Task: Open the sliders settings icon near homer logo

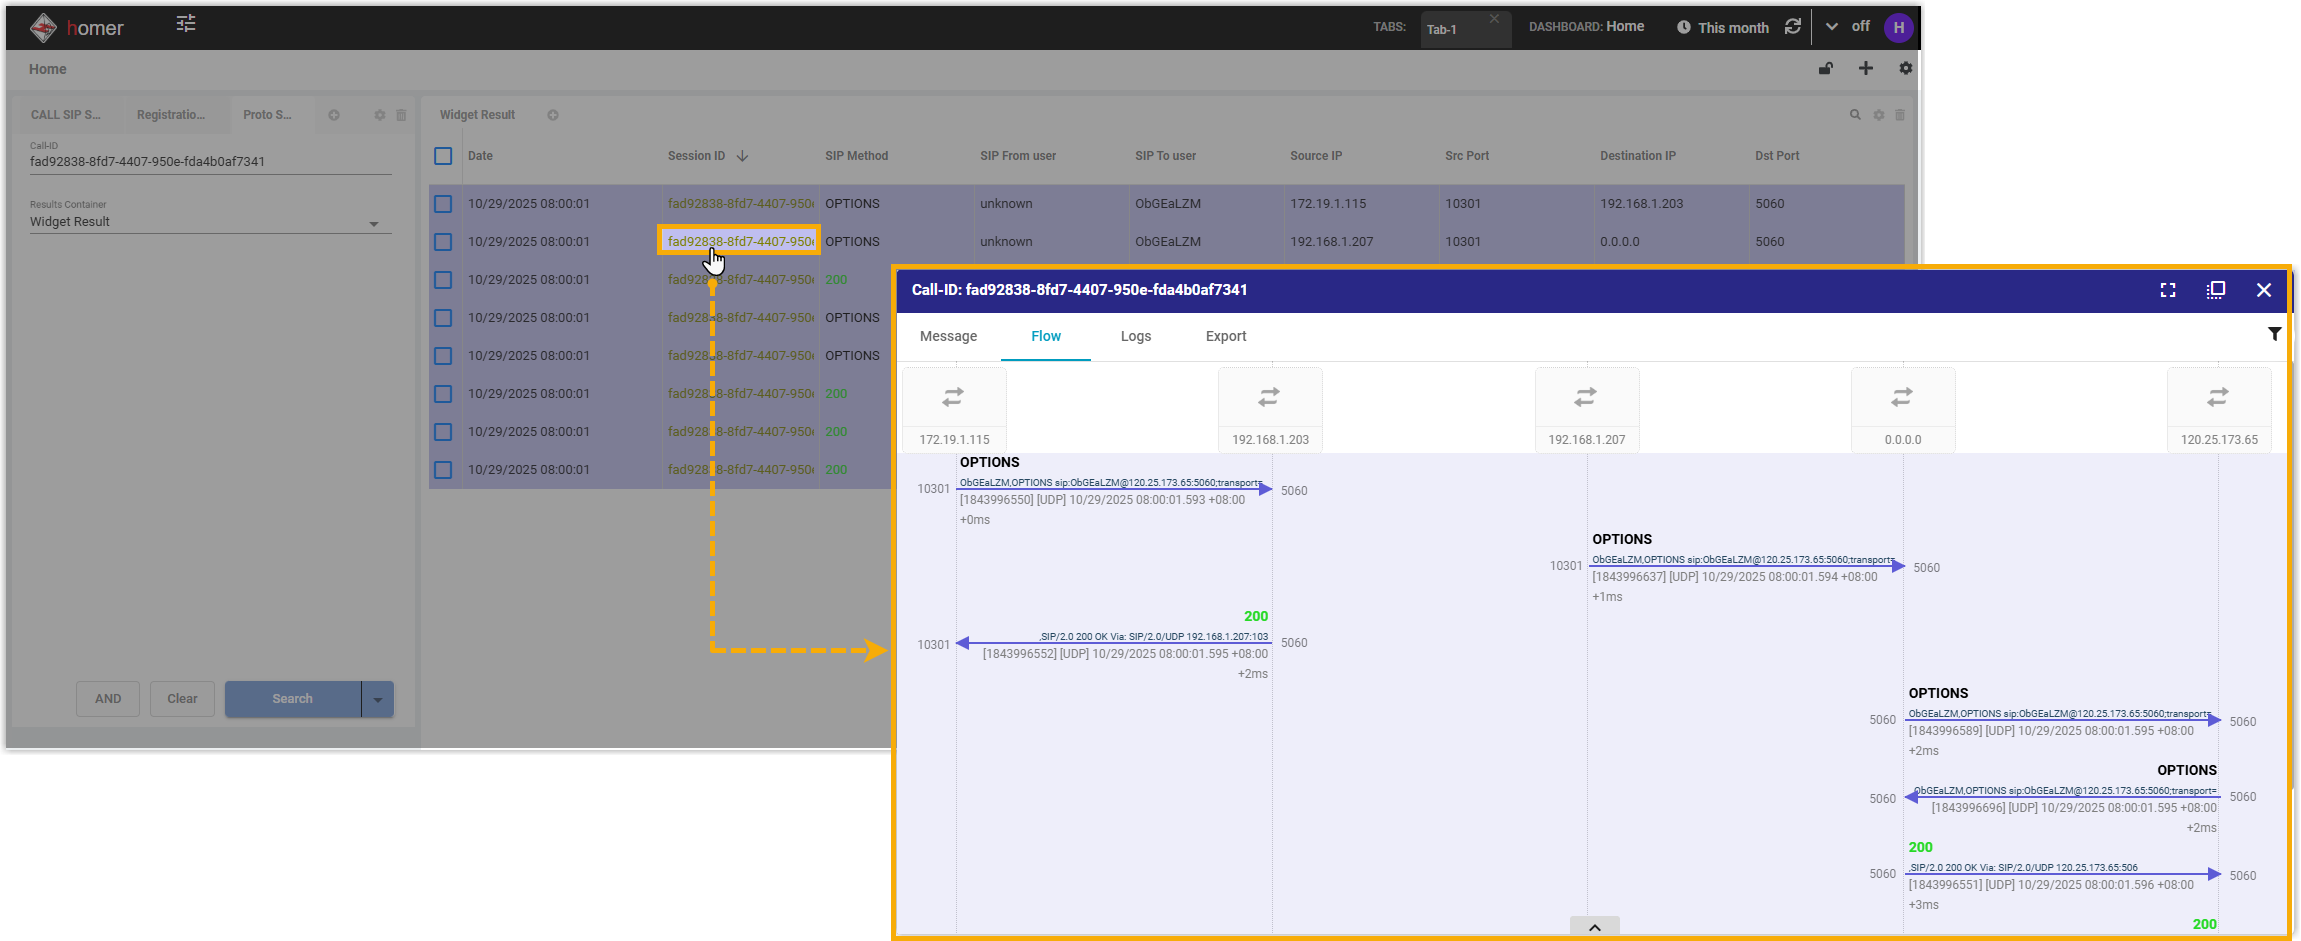Action: pos(186,24)
